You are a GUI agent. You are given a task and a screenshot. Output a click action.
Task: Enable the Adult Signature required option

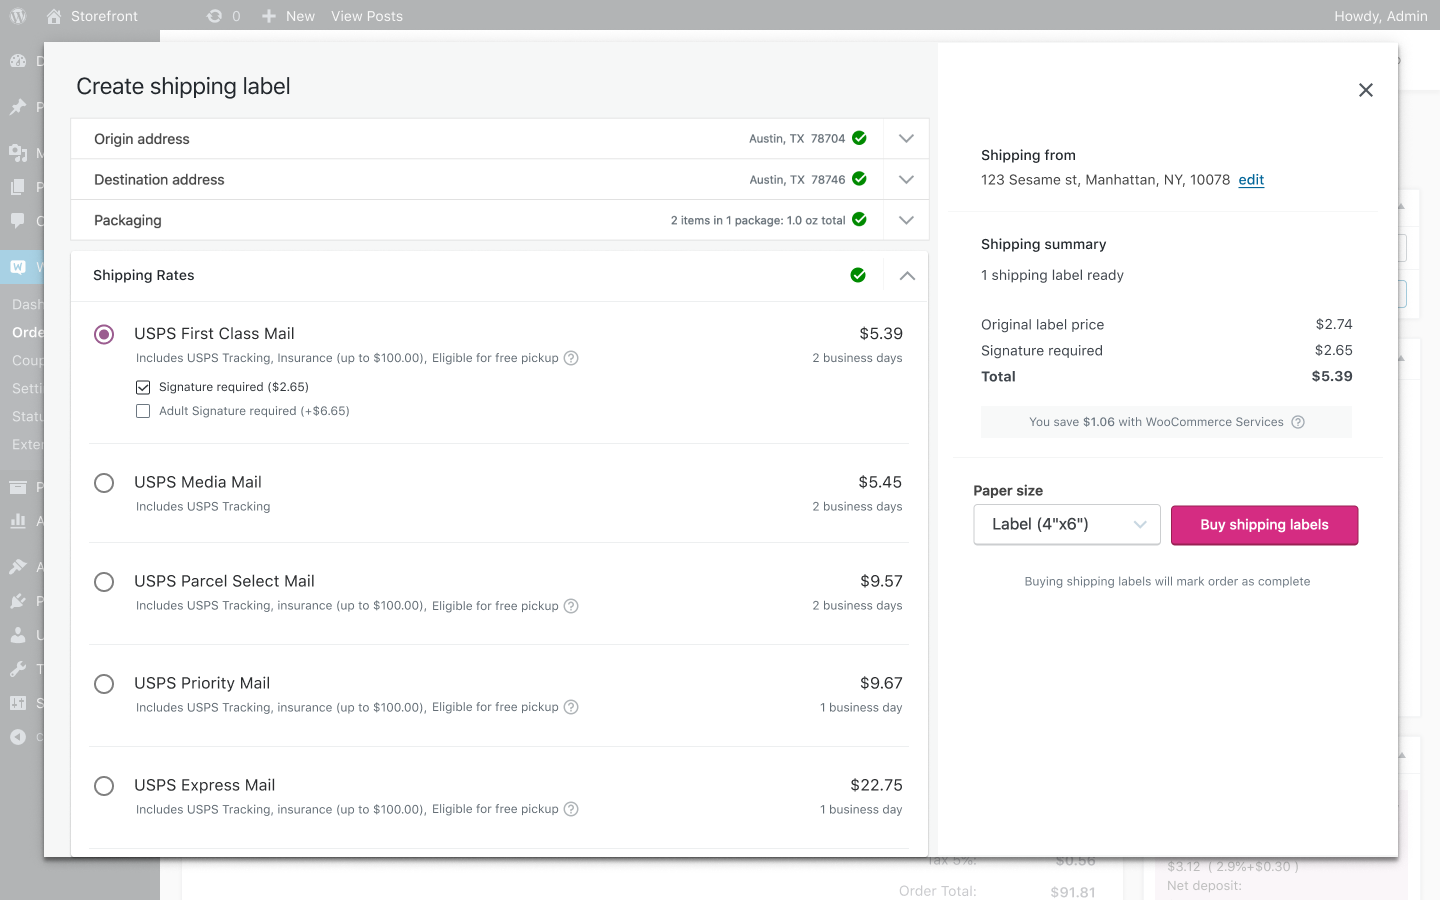[x=143, y=411]
